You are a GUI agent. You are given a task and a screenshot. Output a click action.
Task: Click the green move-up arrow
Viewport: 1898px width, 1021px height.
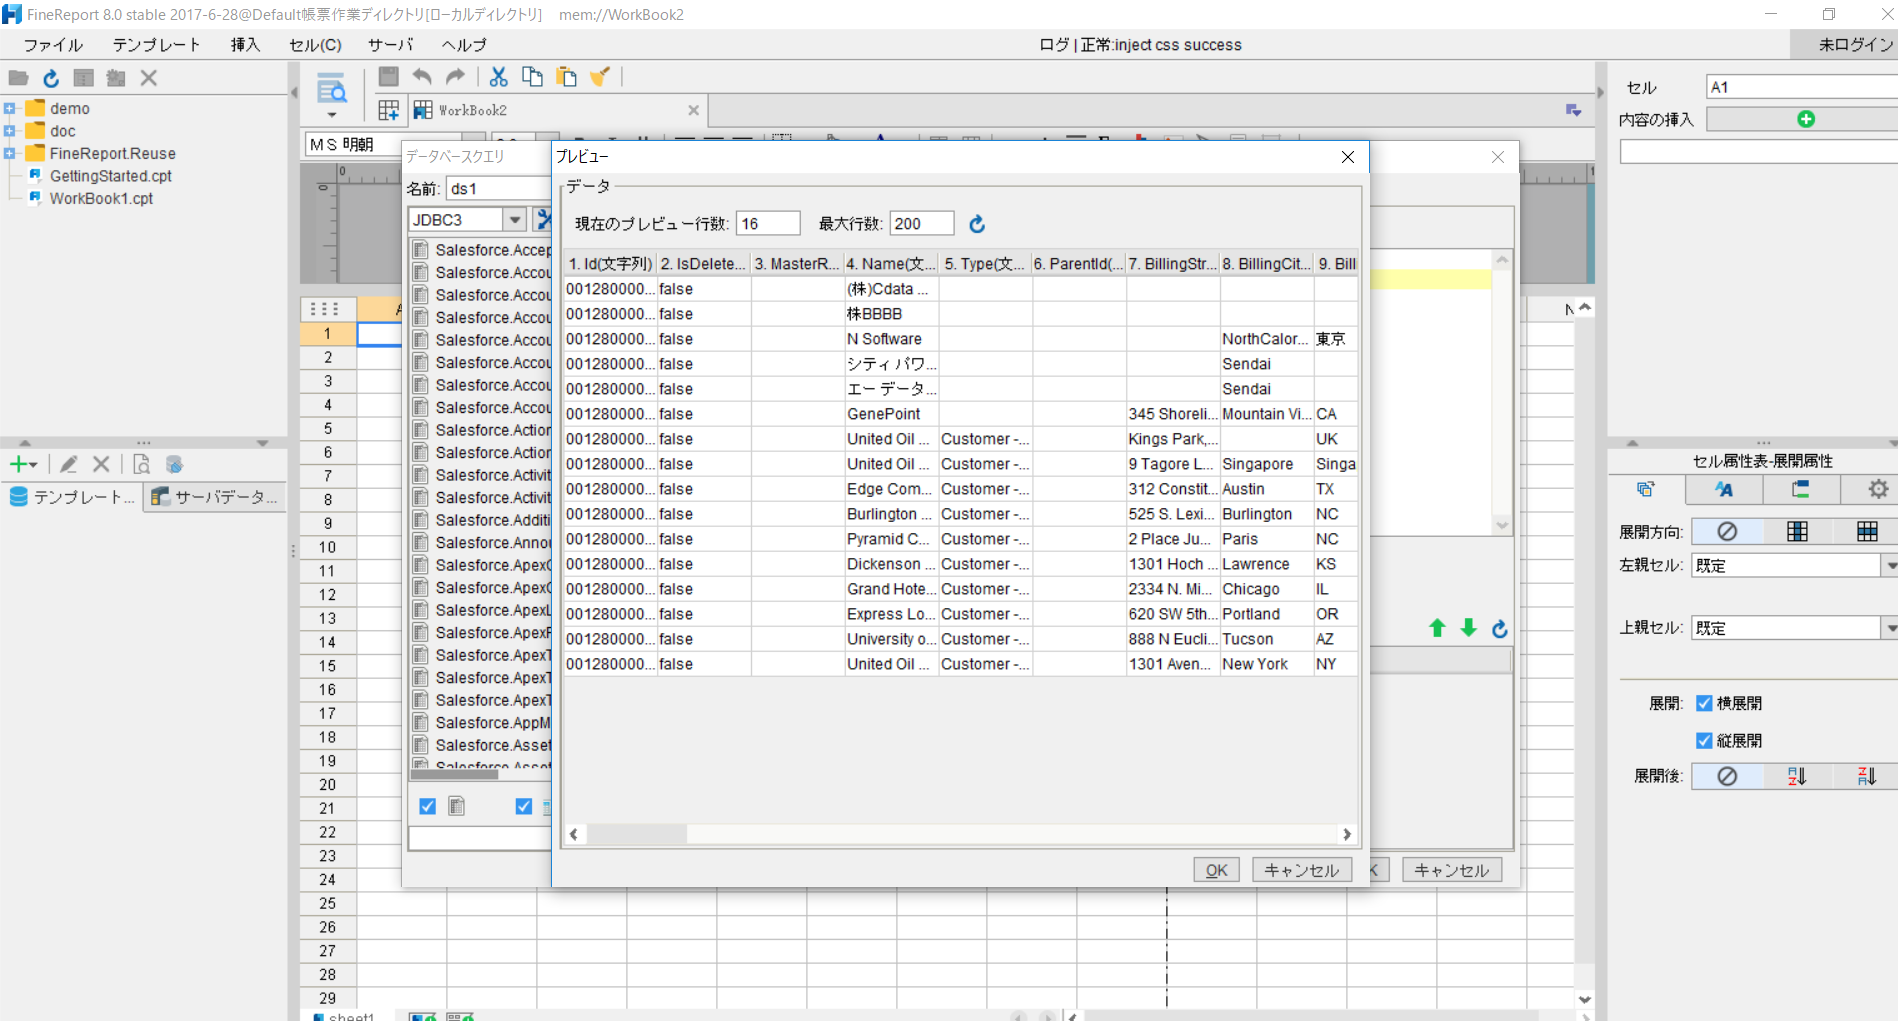[x=1437, y=628]
